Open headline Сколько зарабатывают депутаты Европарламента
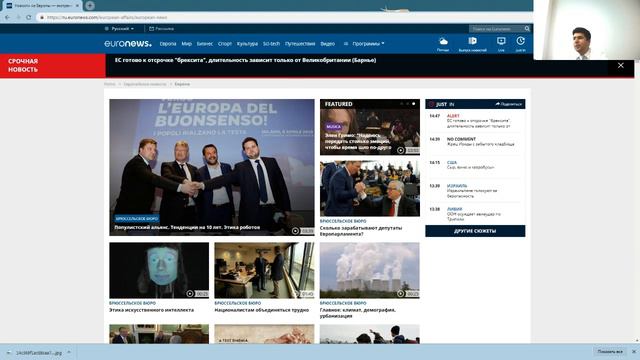The image size is (640, 360). click(x=361, y=231)
